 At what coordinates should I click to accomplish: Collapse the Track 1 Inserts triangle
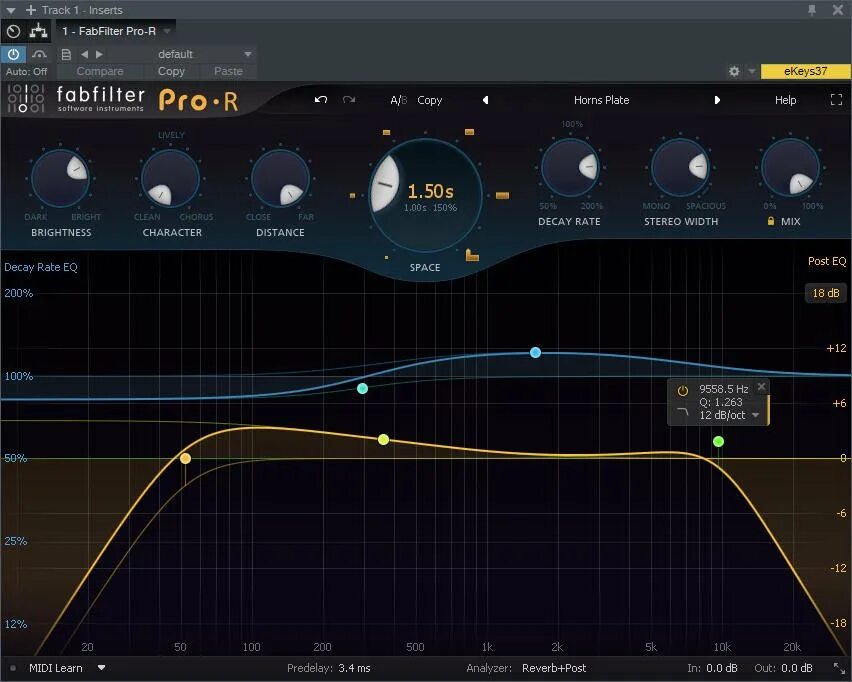pos(10,10)
